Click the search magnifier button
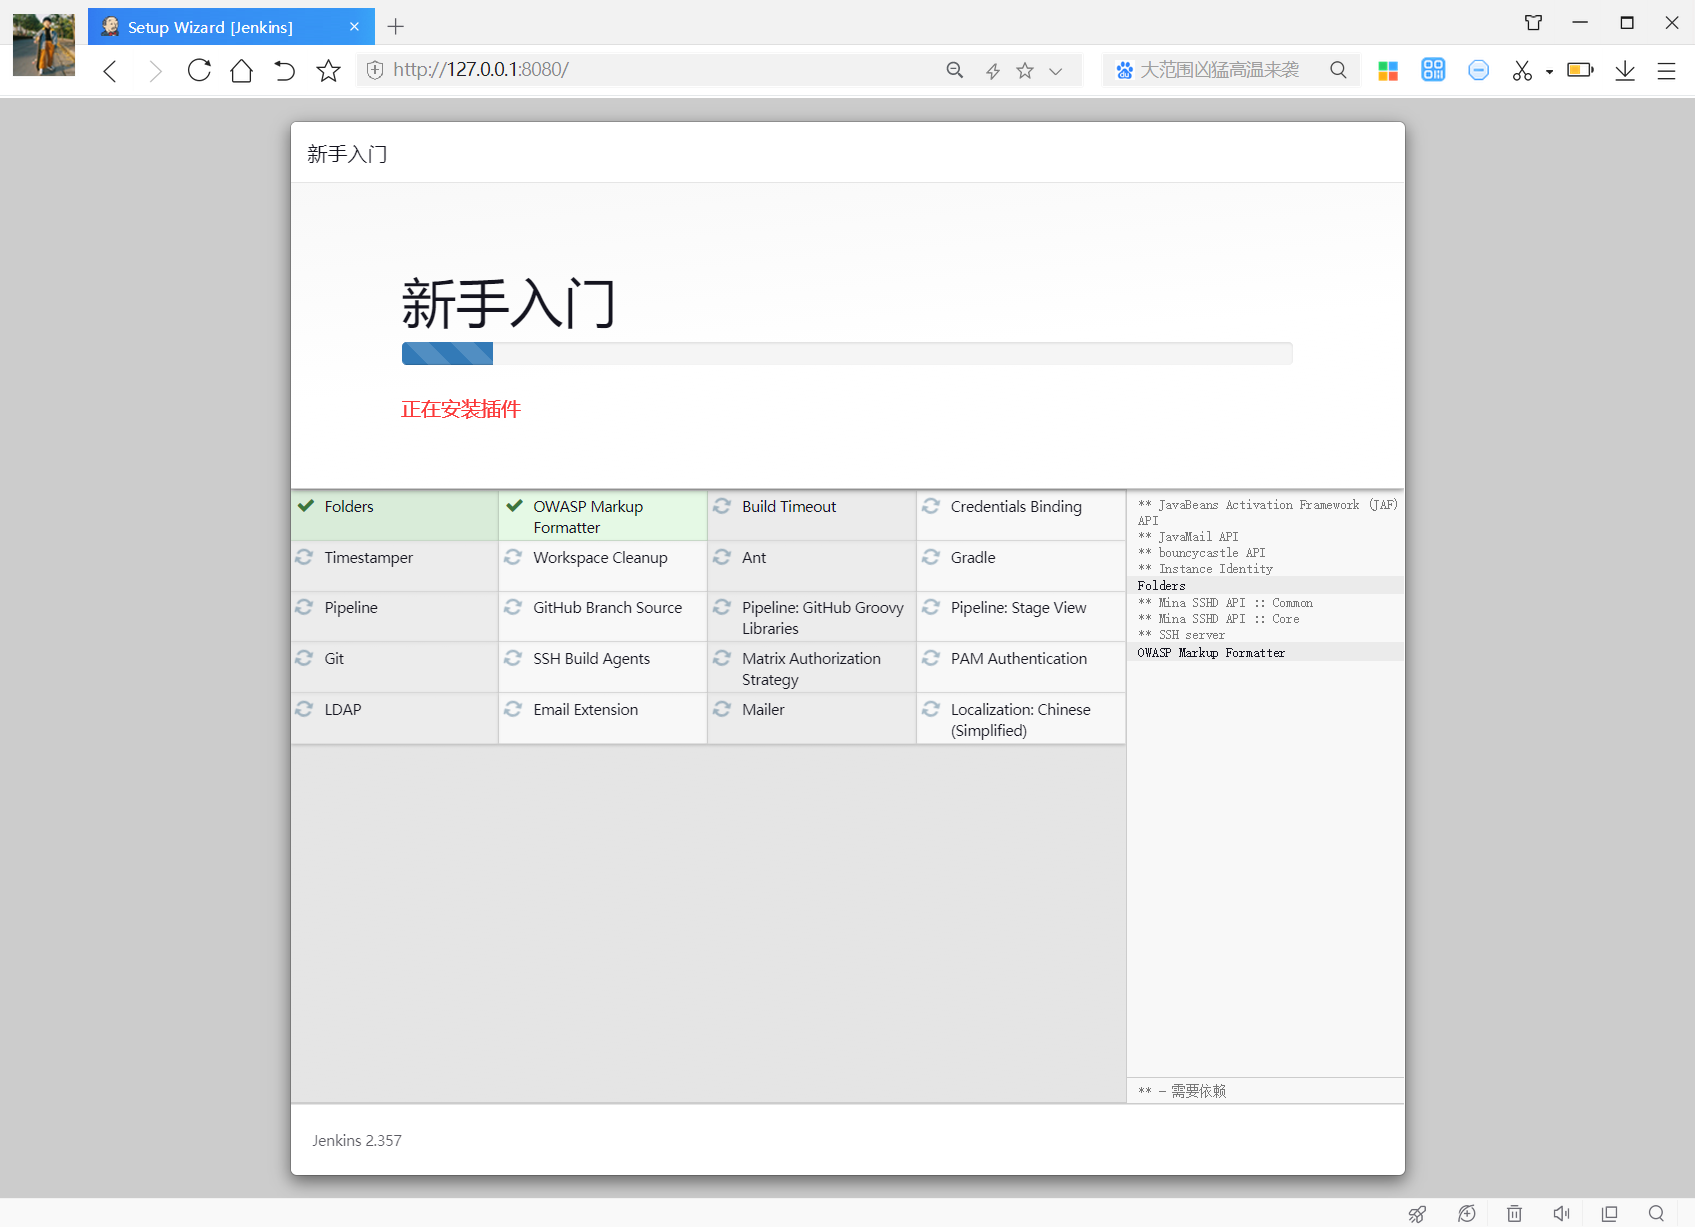The height and width of the screenshot is (1227, 1695). pyautogui.click(x=1338, y=70)
